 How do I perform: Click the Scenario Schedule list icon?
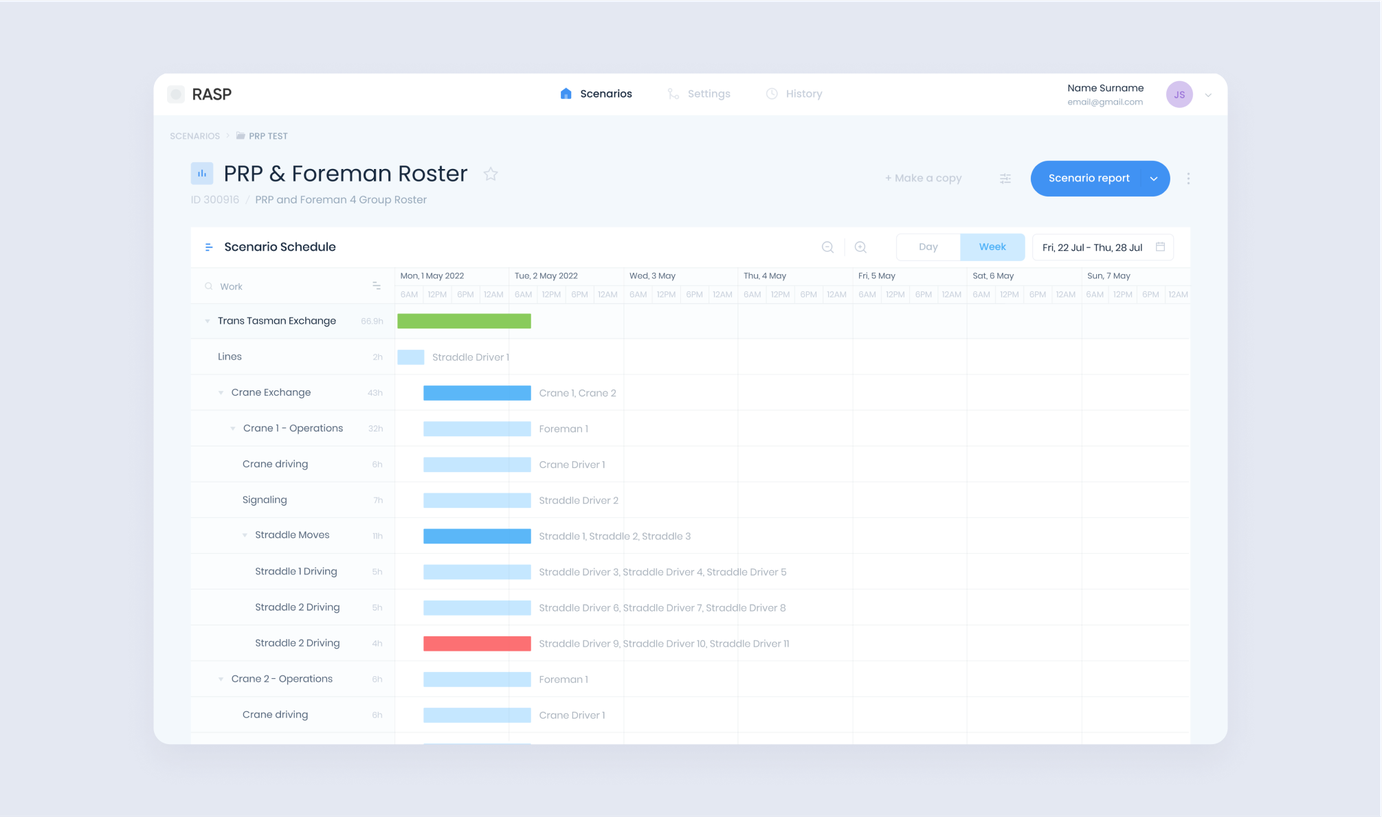[x=209, y=247]
